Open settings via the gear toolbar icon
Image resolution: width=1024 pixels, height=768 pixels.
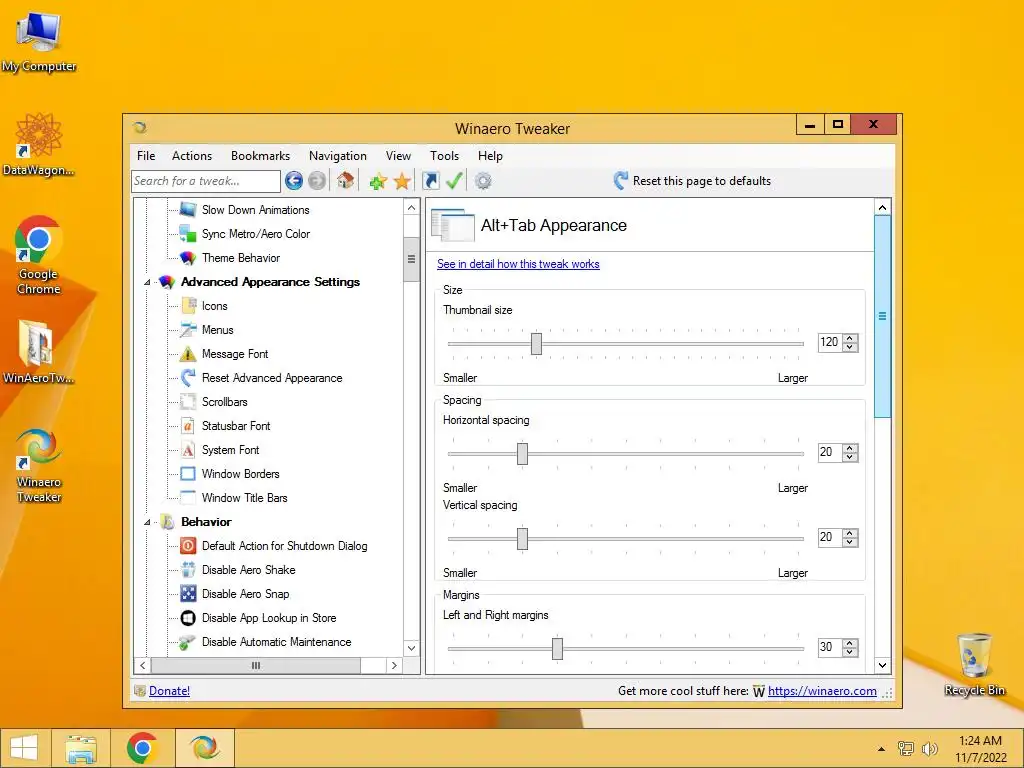tap(483, 181)
